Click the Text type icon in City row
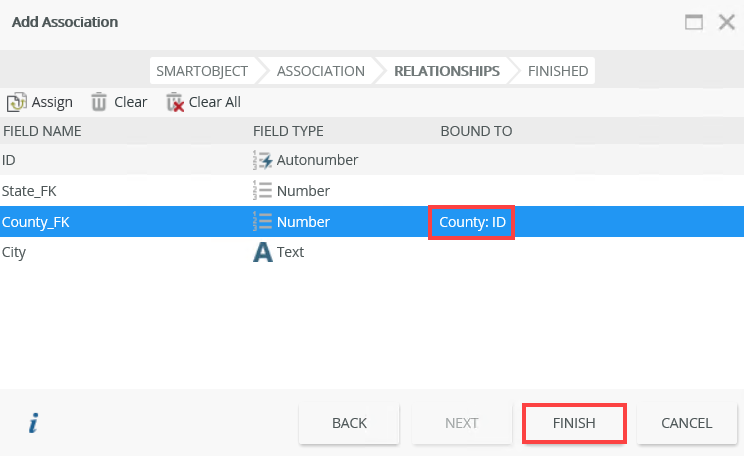744x456 pixels. tap(263, 253)
